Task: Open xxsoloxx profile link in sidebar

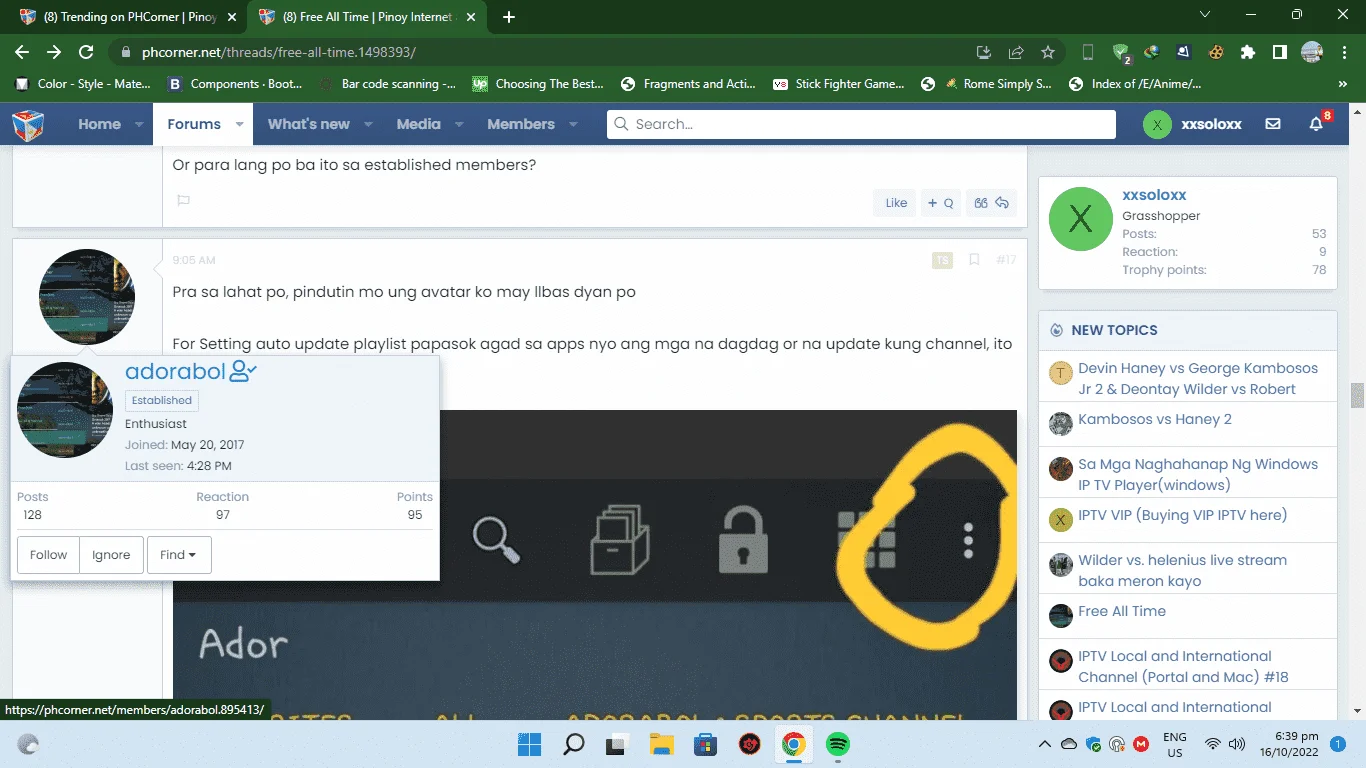Action: [1154, 195]
